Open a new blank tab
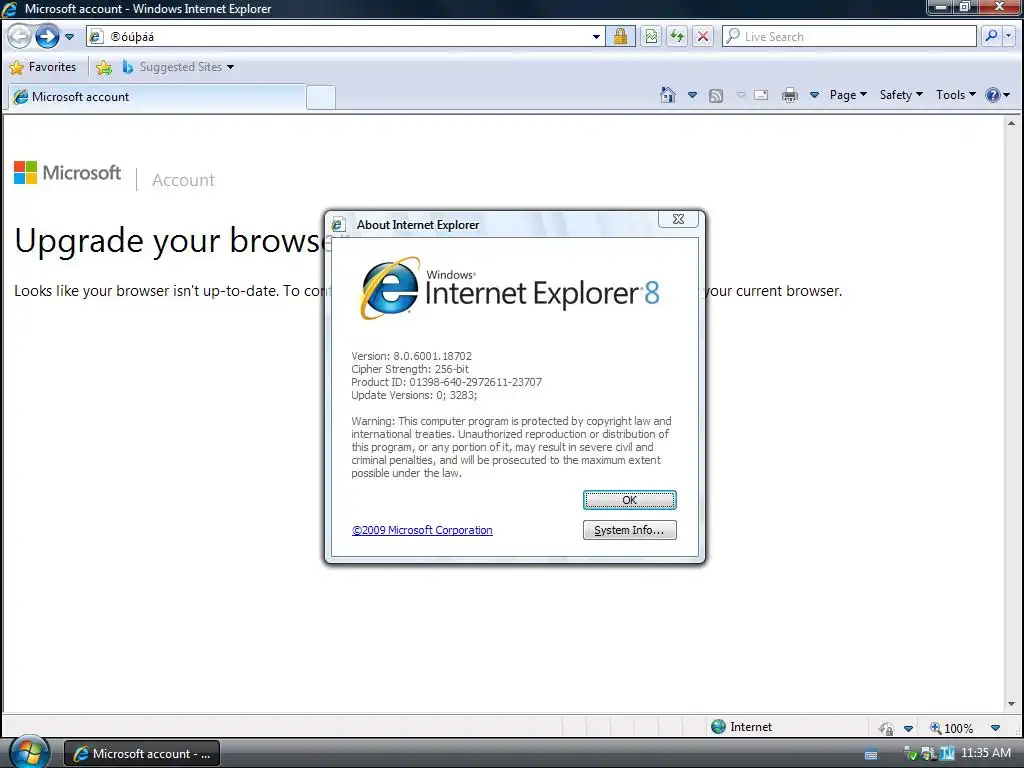 (x=321, y=97)
